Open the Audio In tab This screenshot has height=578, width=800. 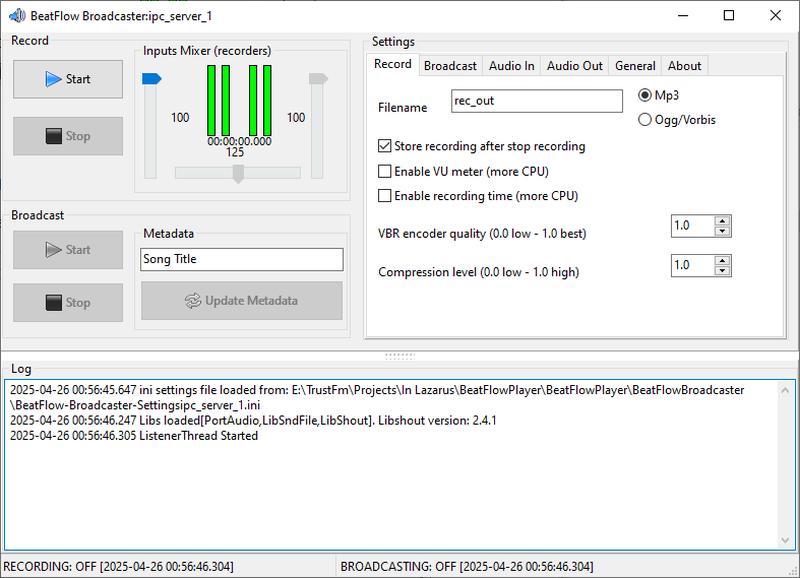[511, 66]
